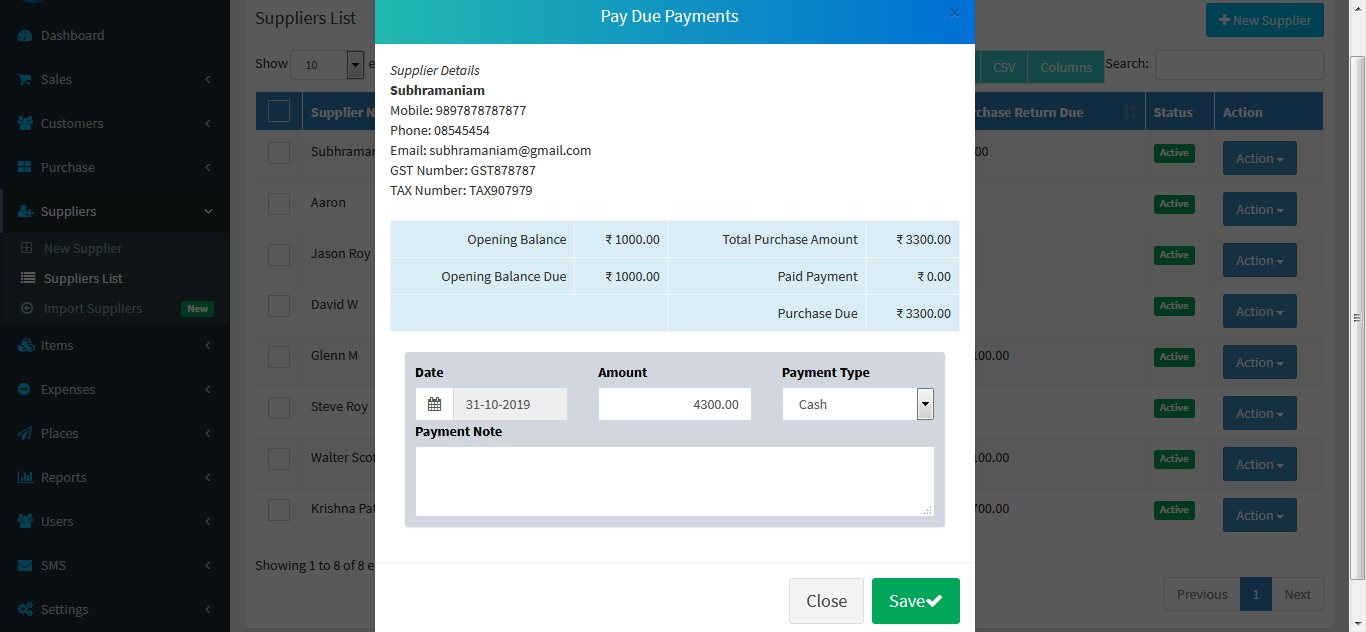Click the page vertical scrollbar
Viewport: 1366px width, 632px height.
[1357, 316]
